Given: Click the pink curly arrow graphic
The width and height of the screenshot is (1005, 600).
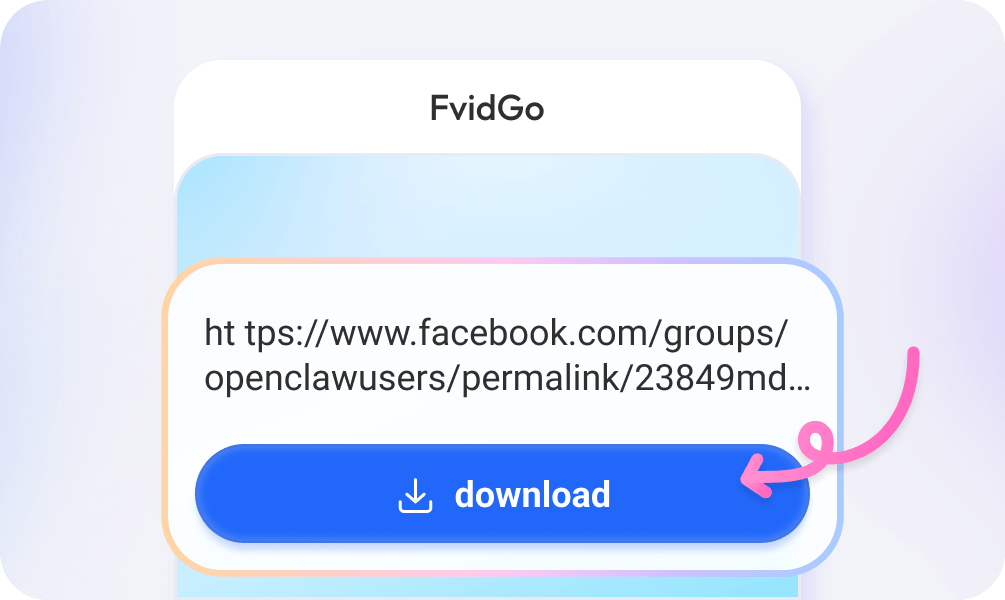Looking at the screenshot, I should (831, 422).
